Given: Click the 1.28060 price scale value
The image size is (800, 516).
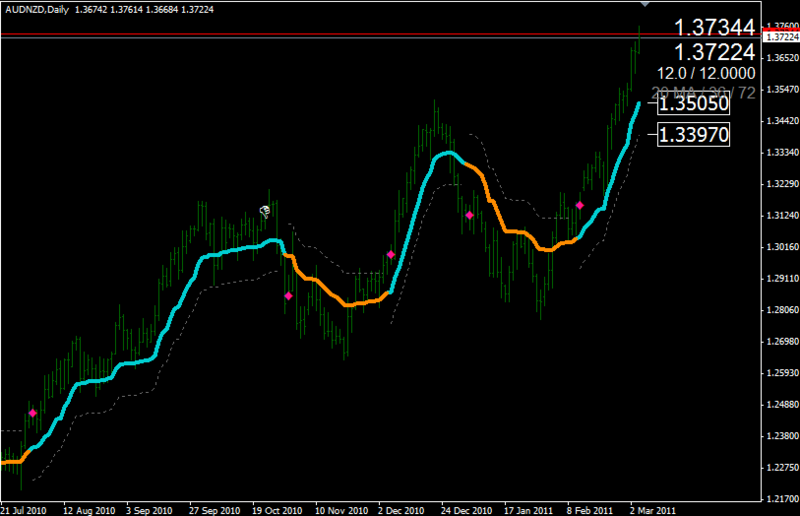Looking at the screenshot, I should (783, 310).
